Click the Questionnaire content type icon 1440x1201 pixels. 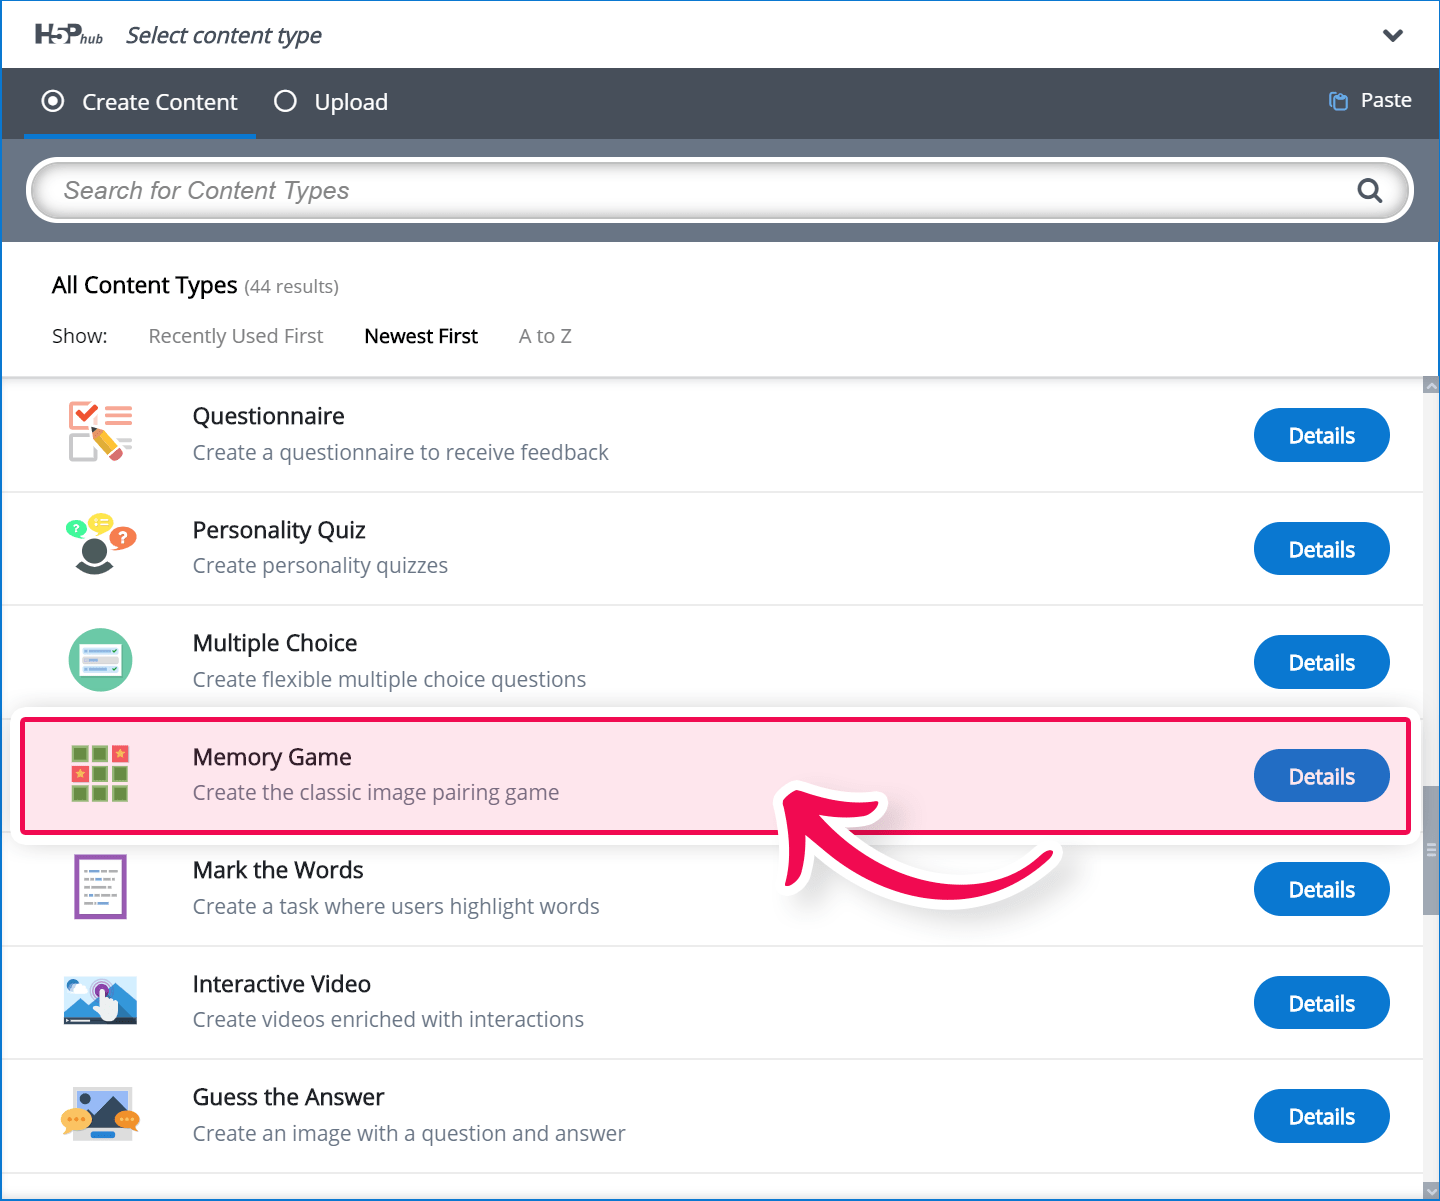click(x=100, y=432)
